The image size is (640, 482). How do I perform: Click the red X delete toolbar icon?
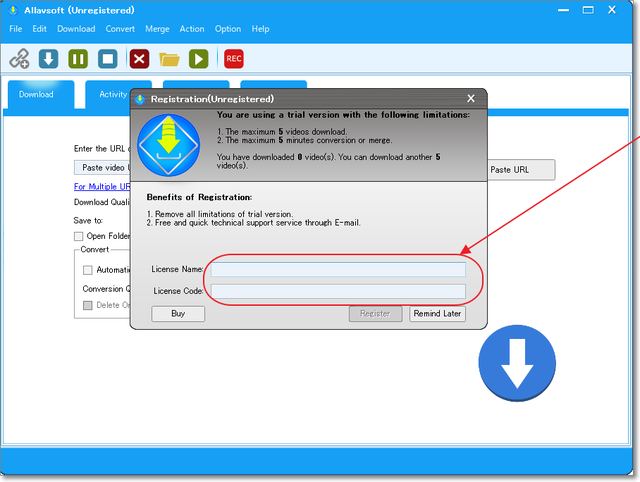click(139, 59)
